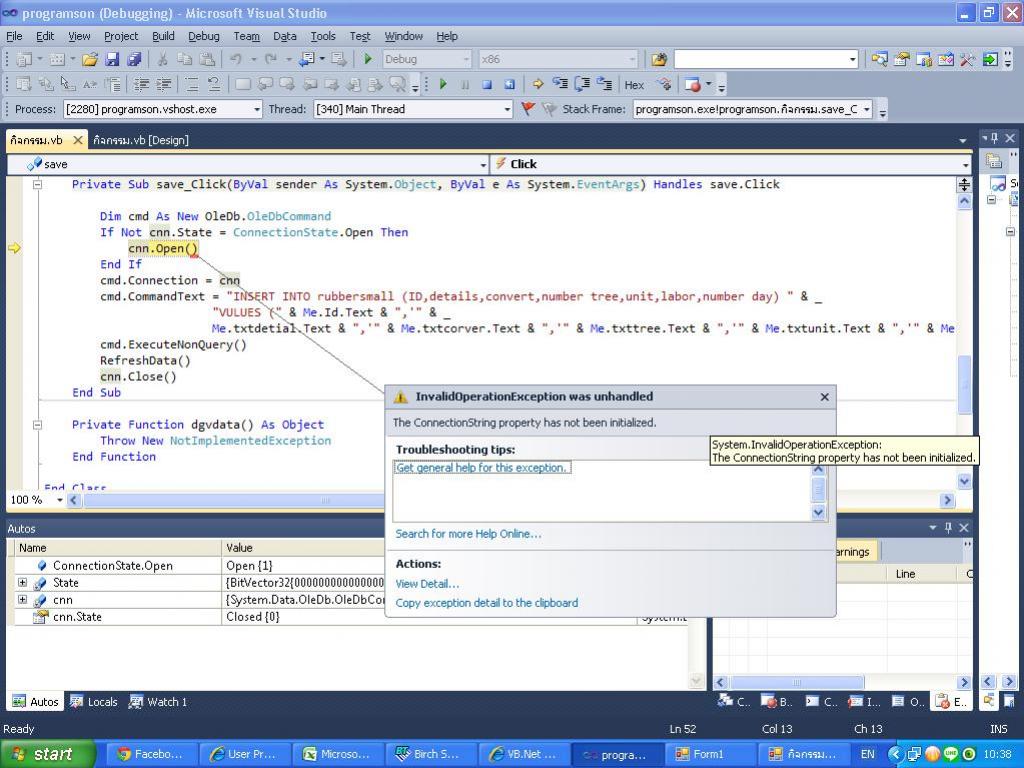
Task: Open the Tools menu
Action: click(323, 36)
